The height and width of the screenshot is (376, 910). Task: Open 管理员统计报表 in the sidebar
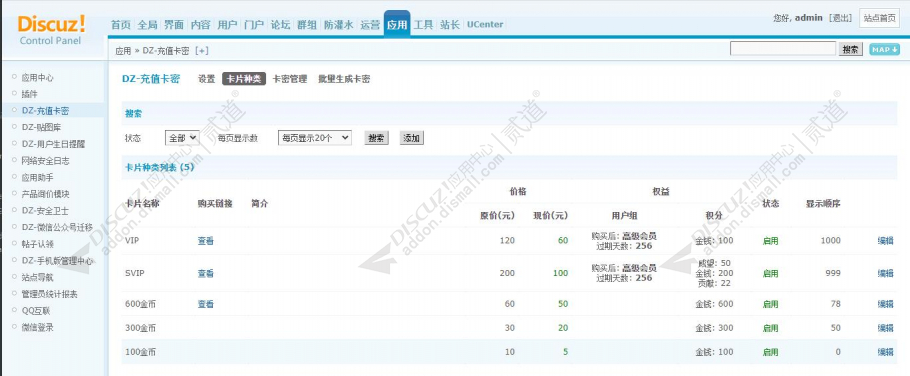click(49, 294)
